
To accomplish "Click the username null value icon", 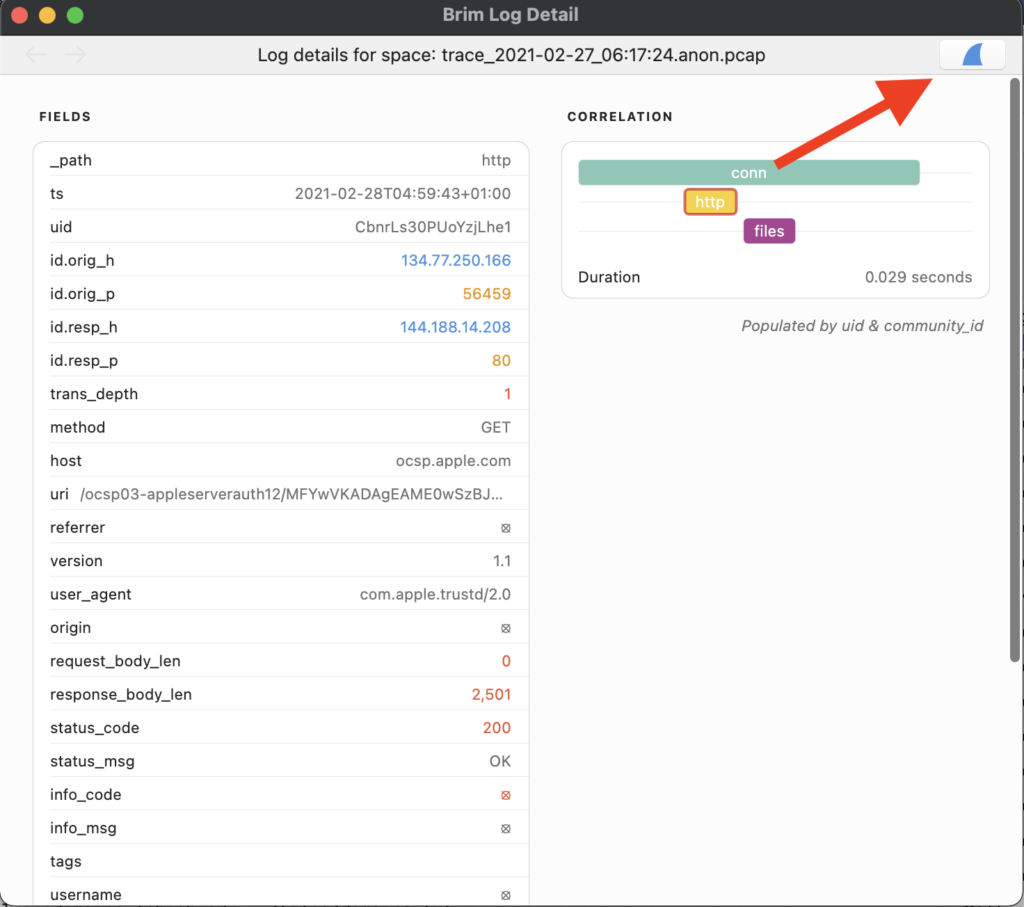I will click(505, 895).
